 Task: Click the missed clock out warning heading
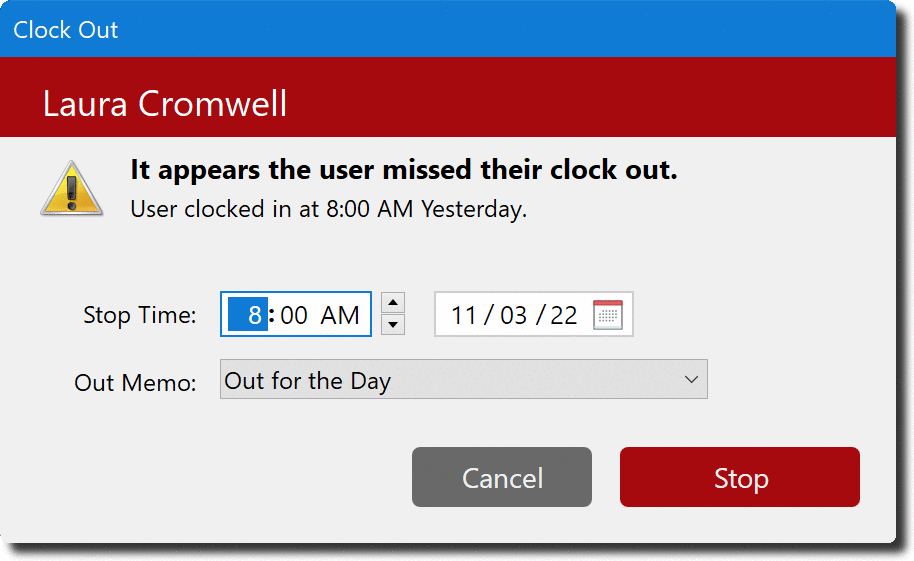click(404, 170)
